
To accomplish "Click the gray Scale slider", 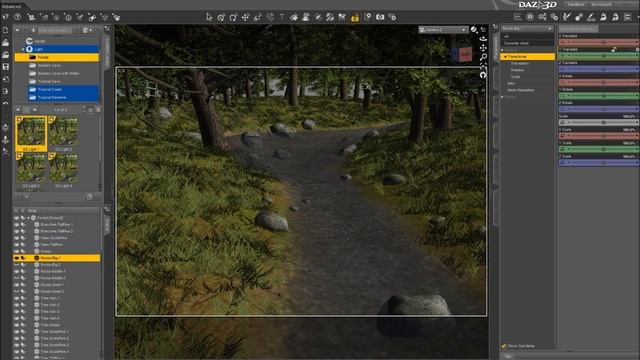I will 598,122.
